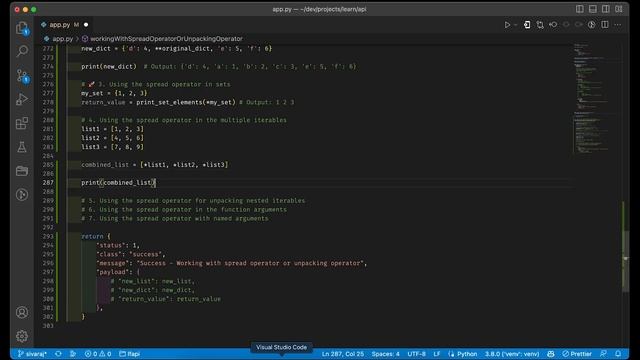
Task: Click the errors and warnings count indicator
Action: [98, 354]
